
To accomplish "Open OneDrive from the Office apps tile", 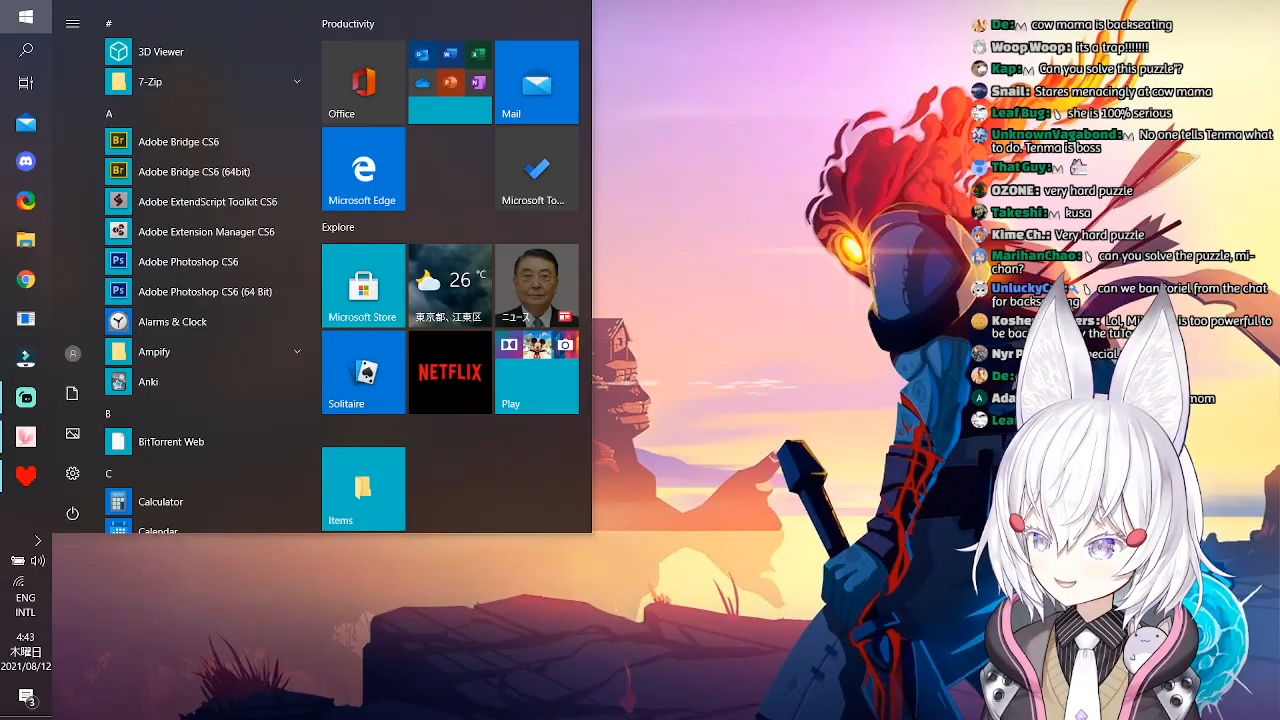I will click(422, 83).
